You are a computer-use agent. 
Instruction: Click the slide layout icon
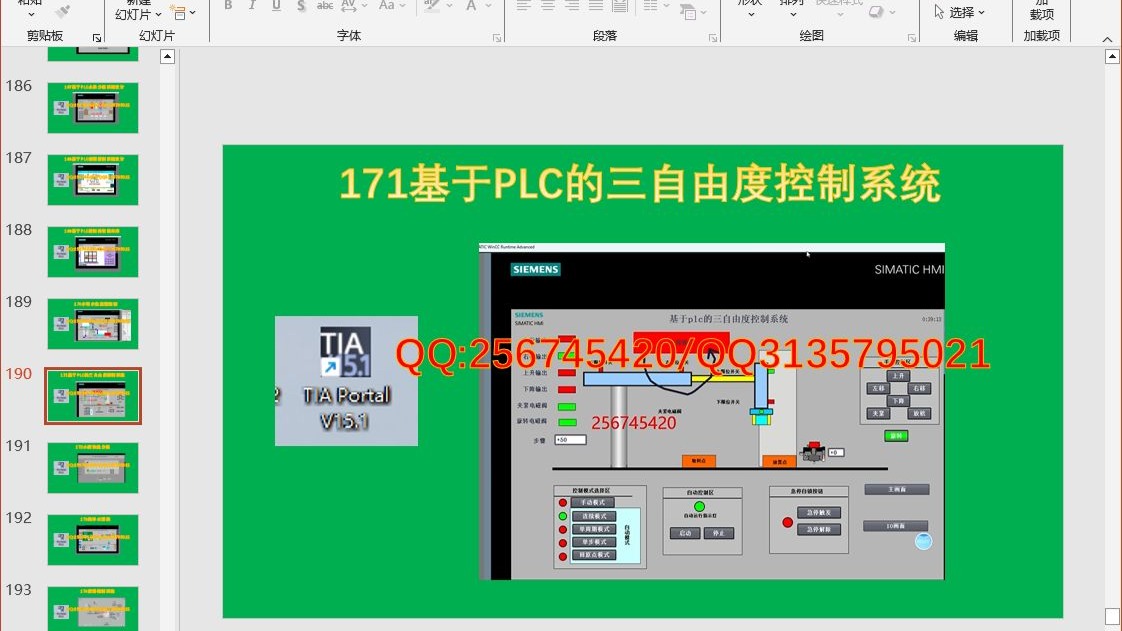177,12
